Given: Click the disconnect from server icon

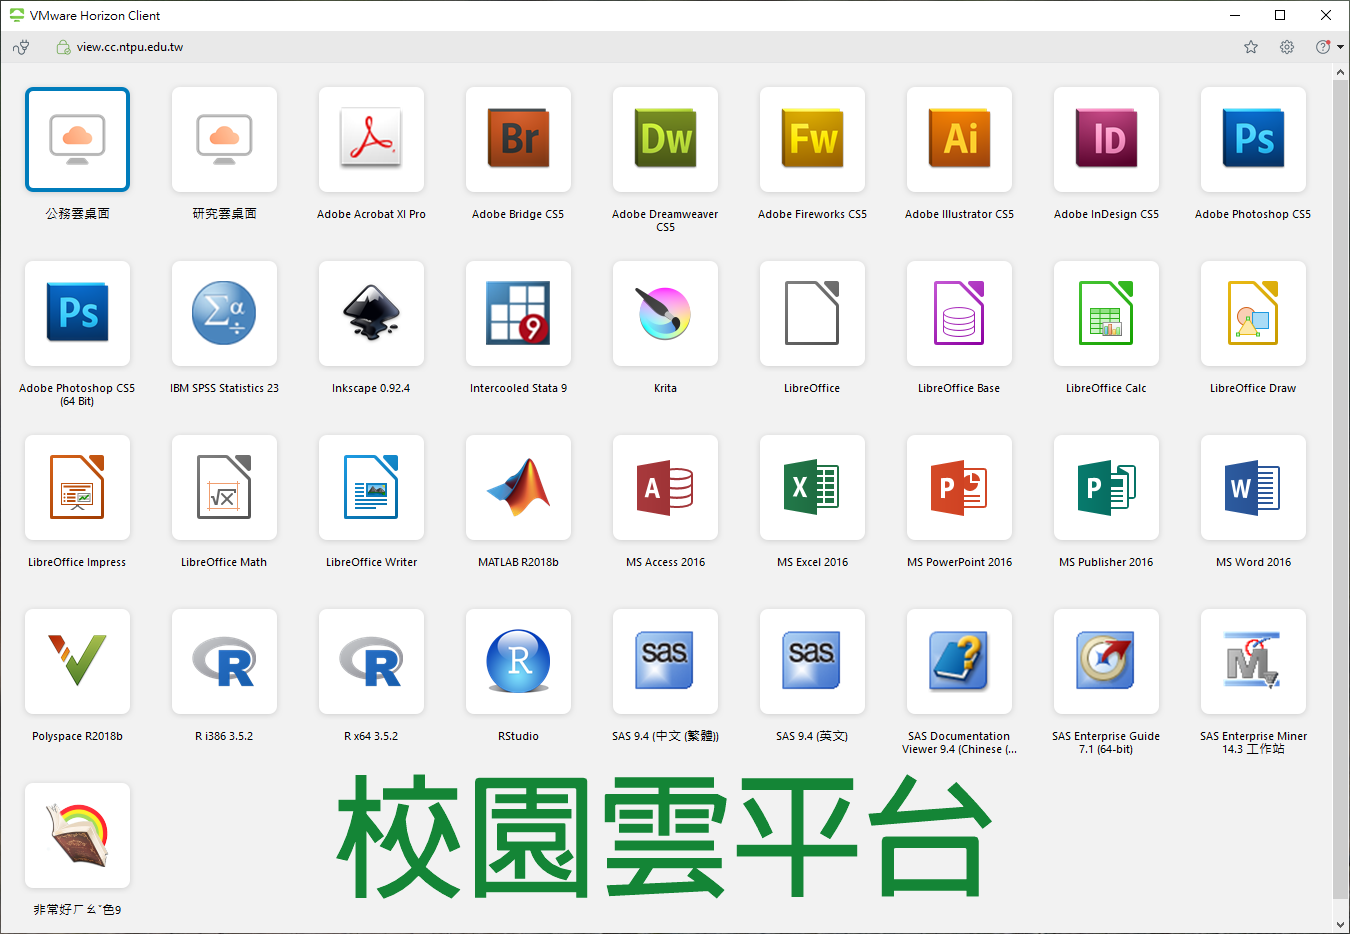Looking at the screenshot, I should click(21, 47).
